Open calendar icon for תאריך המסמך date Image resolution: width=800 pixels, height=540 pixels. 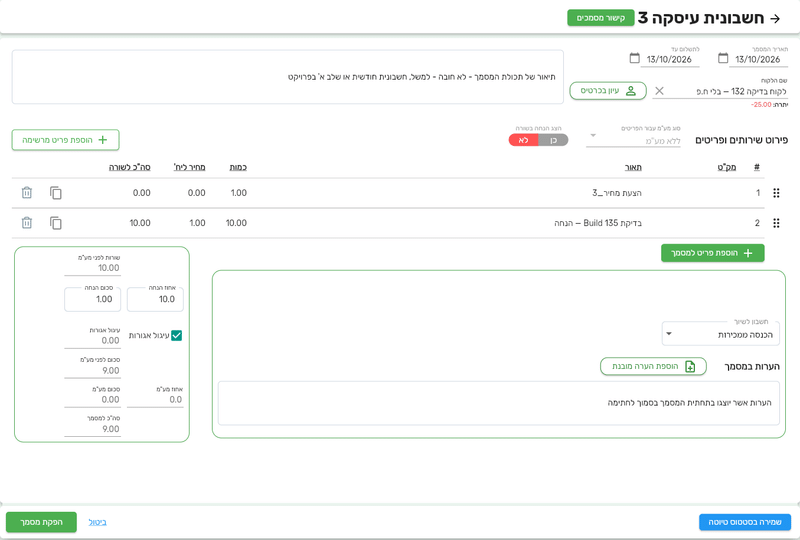(x=723, y=58)
